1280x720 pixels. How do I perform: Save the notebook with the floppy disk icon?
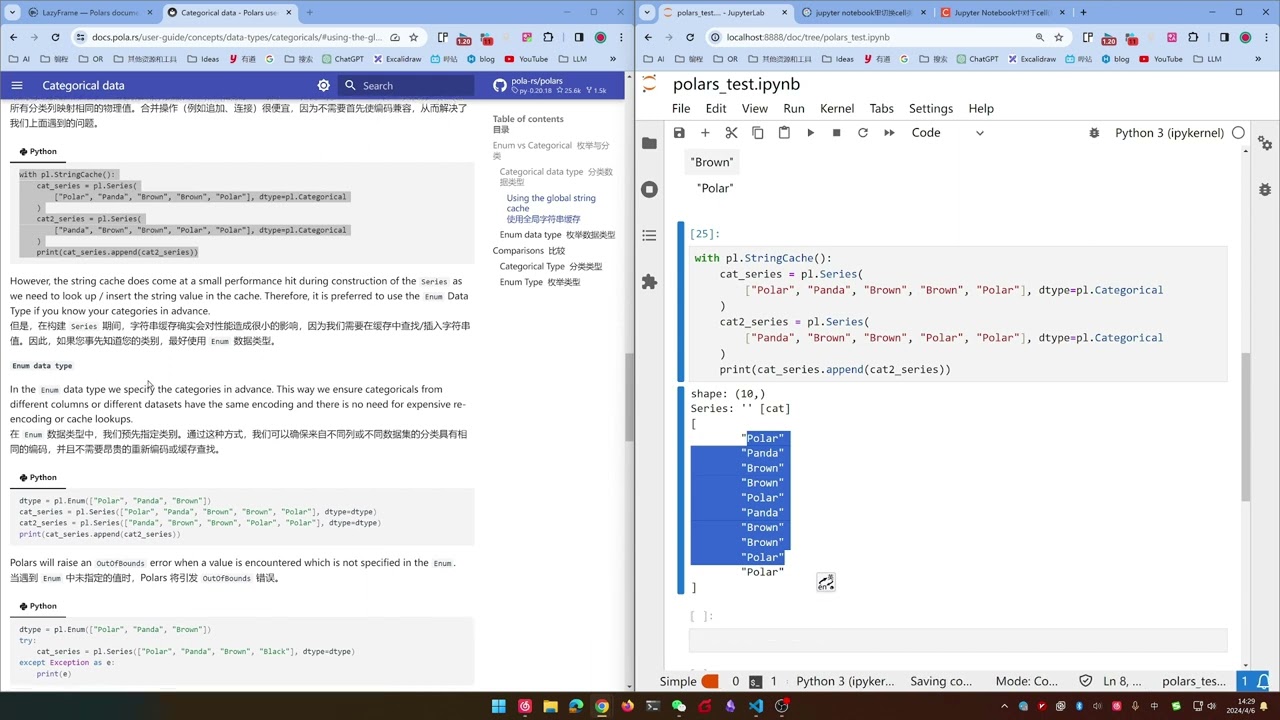pyautogui.click(x=679, y=133)
